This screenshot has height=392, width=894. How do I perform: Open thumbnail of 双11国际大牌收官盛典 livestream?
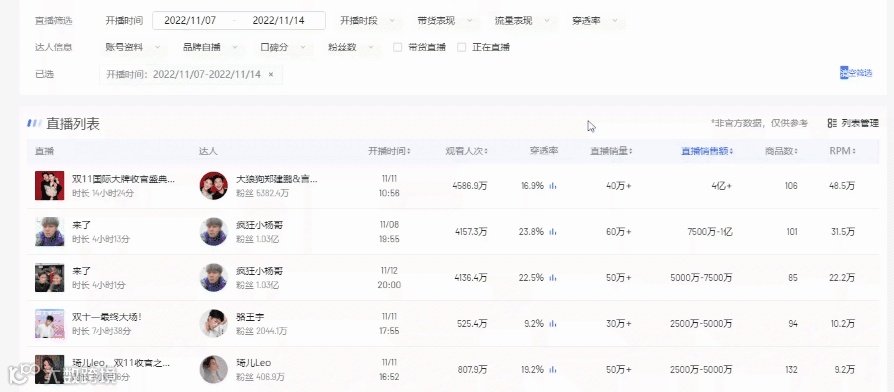[x=50, y=186]
